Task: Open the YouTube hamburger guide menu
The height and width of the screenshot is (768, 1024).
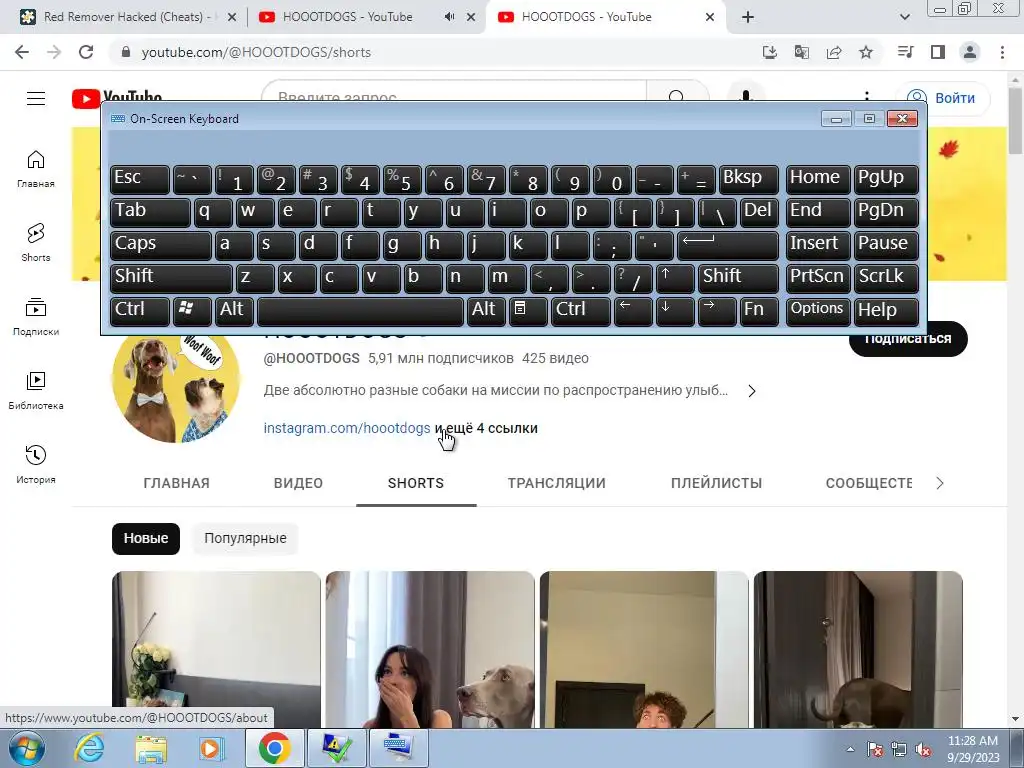Action: (x=36, y=99)
